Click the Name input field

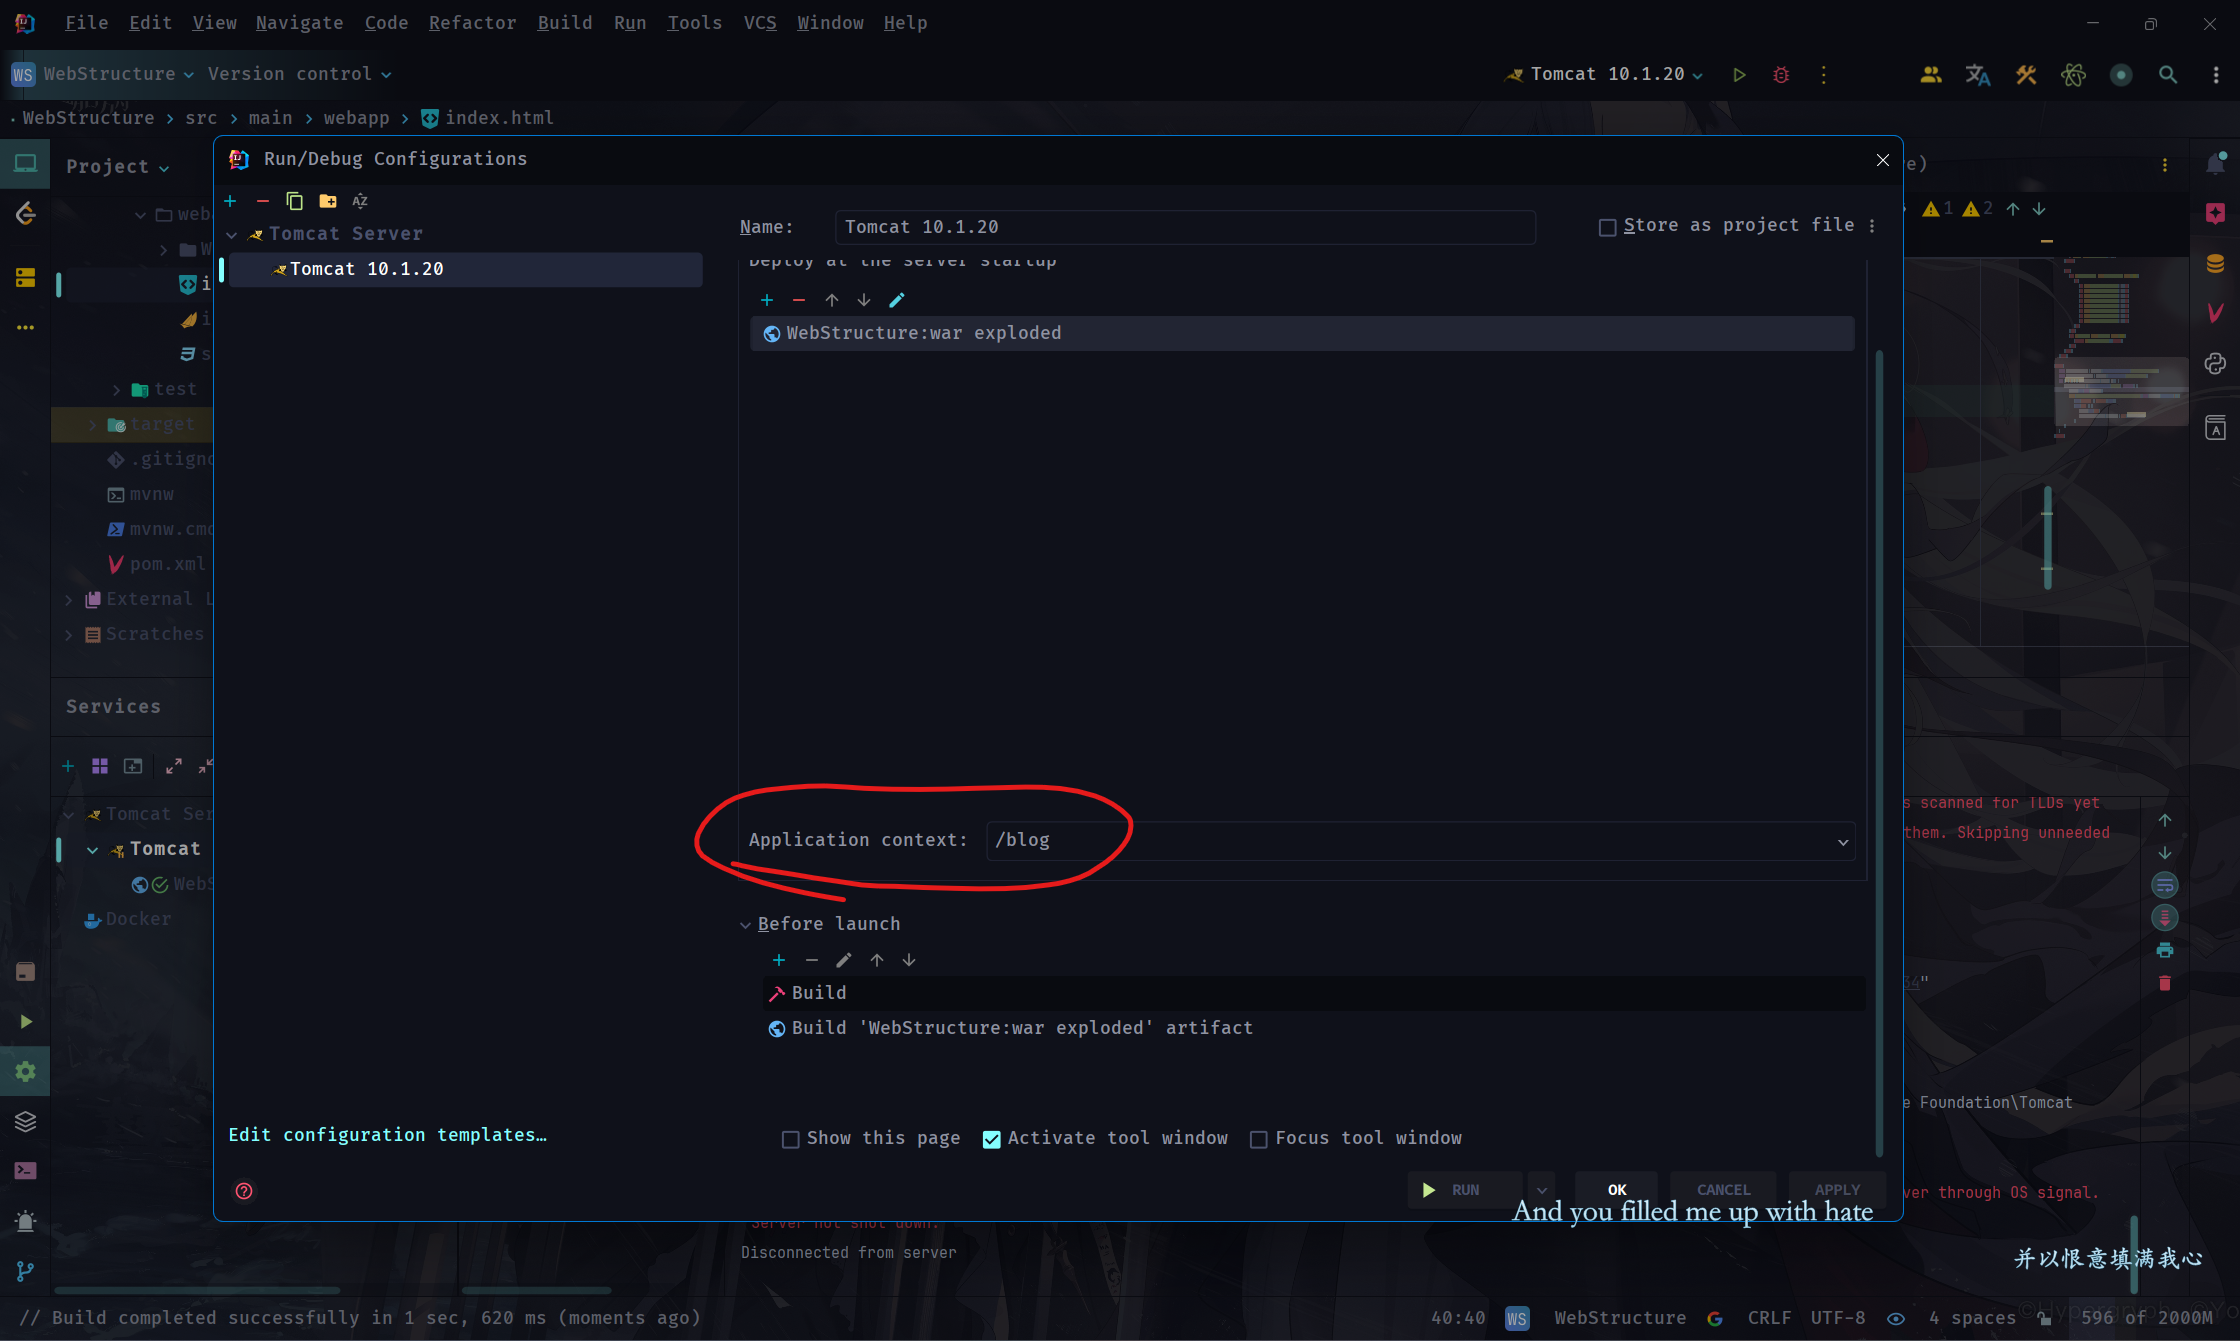coord(1185,227)
